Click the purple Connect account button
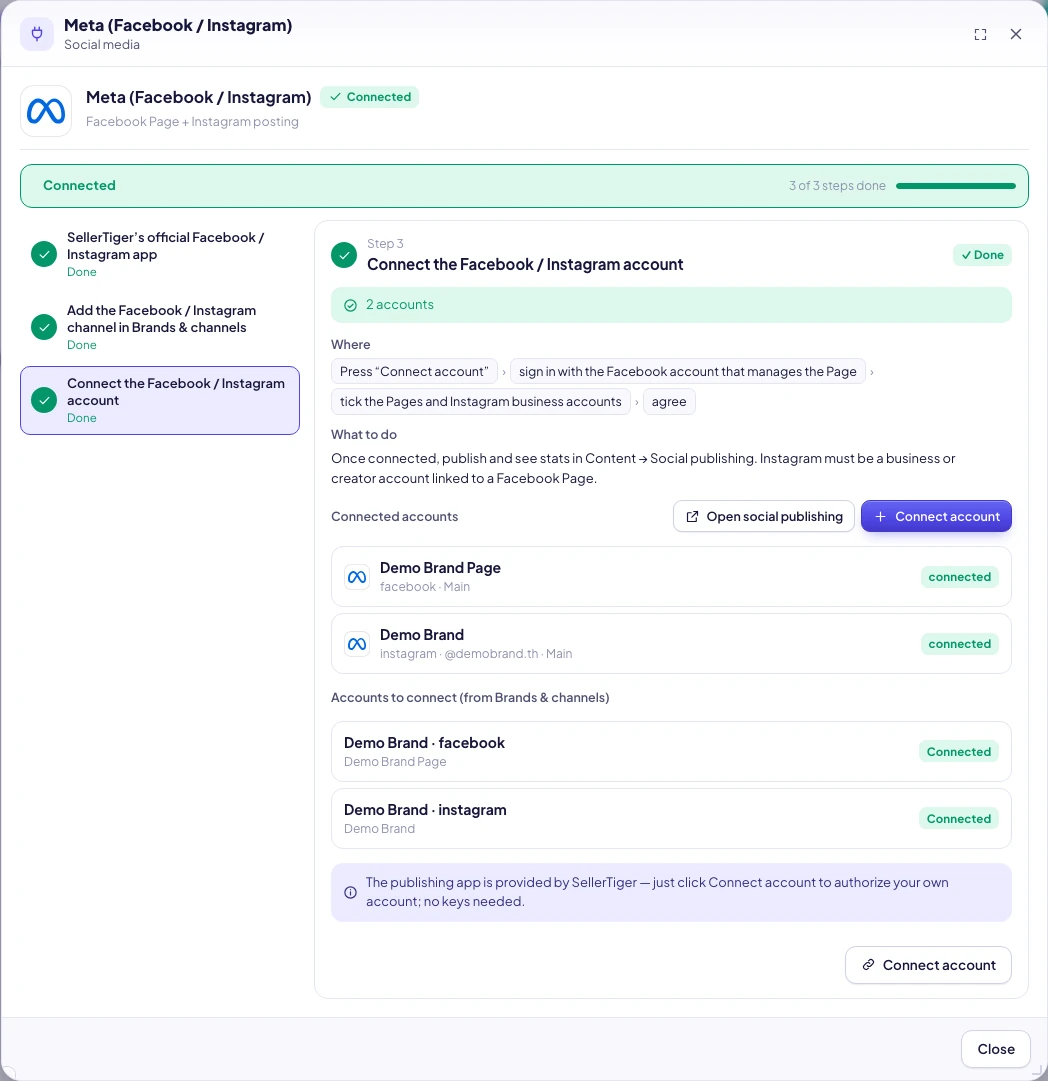The height and width of the screenshot is (1081, 1048). click(x=936, y=516)
